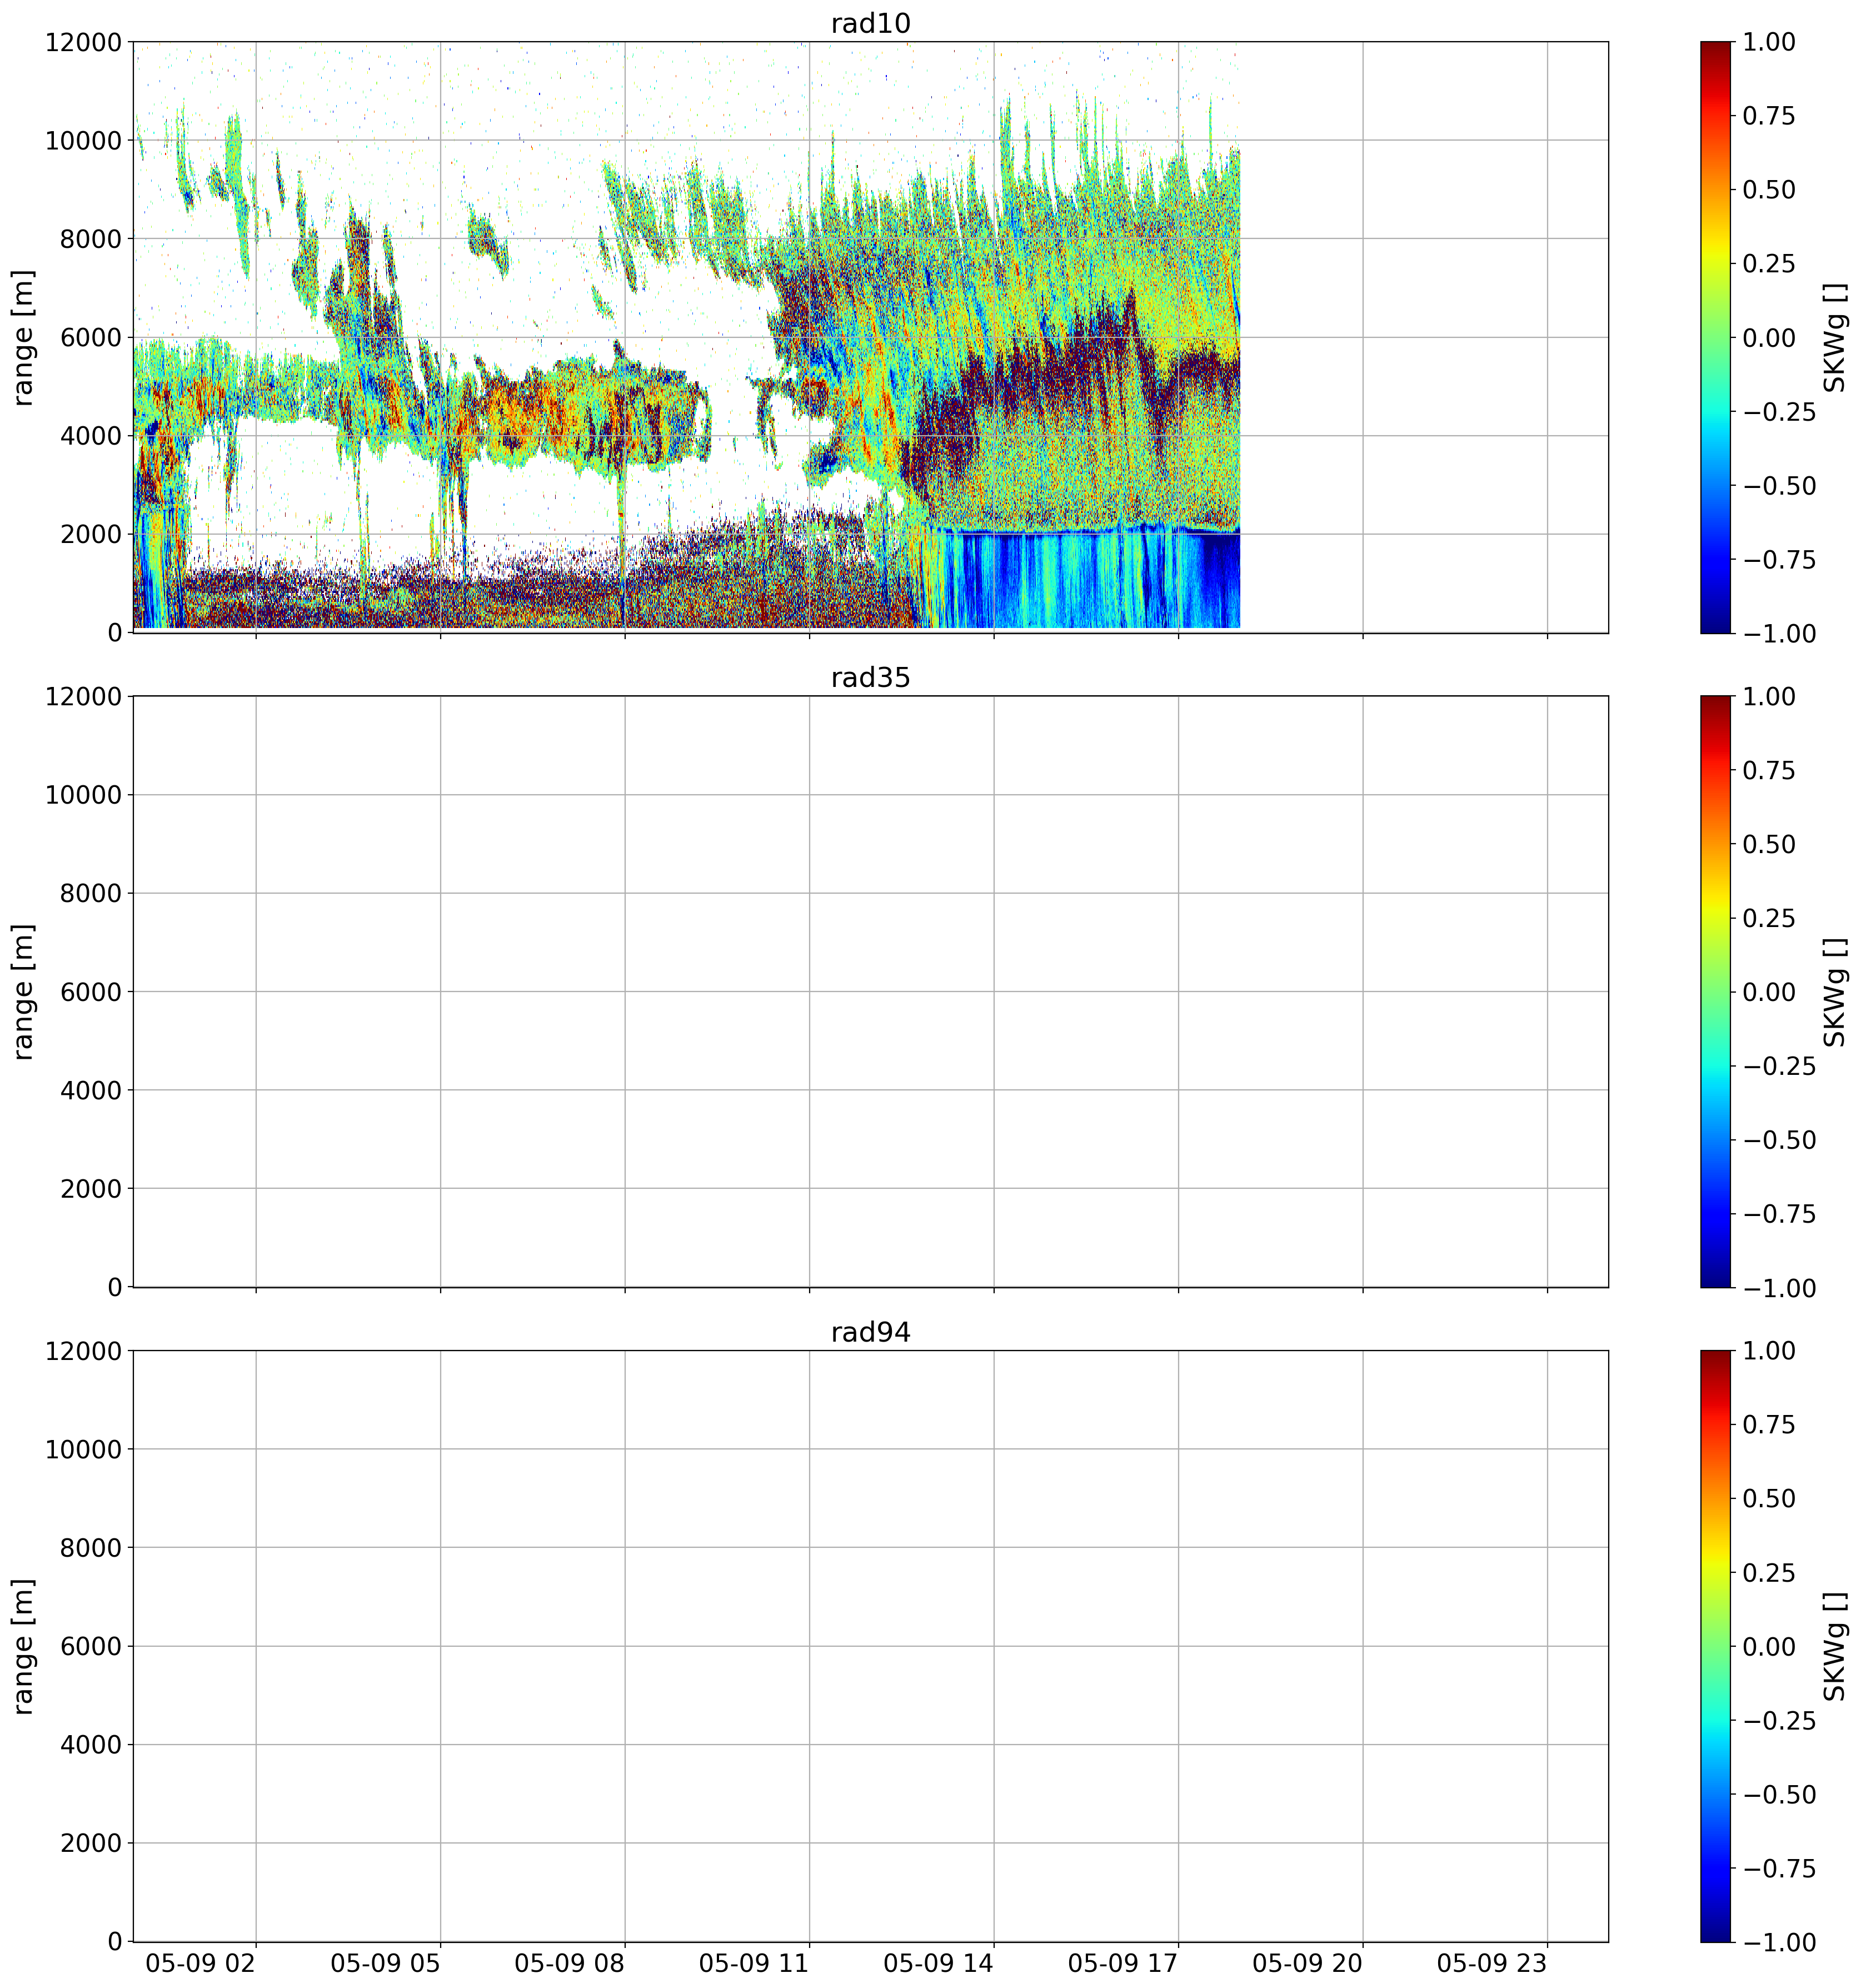Click the 0.50 tick on rad35 colorbar

click(x=1768, y=845)
